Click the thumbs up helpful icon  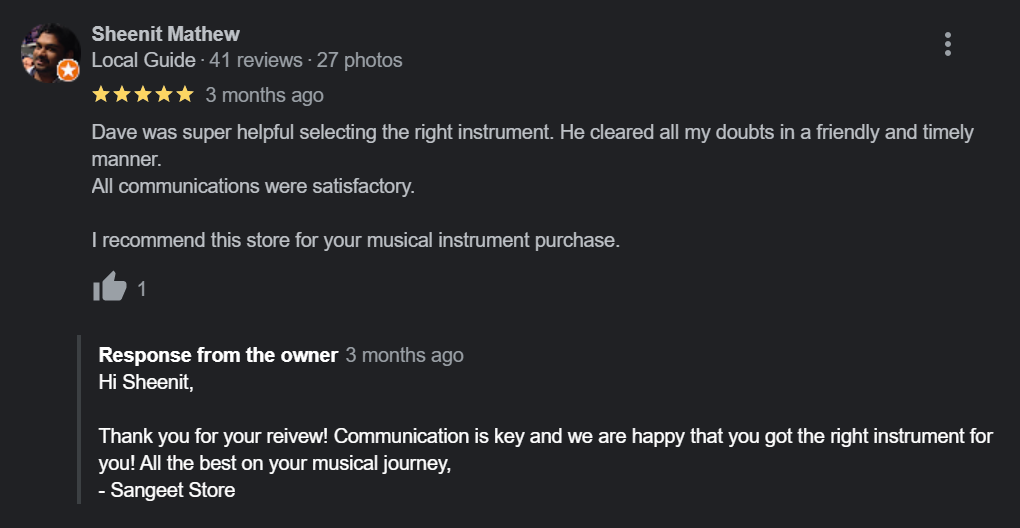[x=109, y=287]
